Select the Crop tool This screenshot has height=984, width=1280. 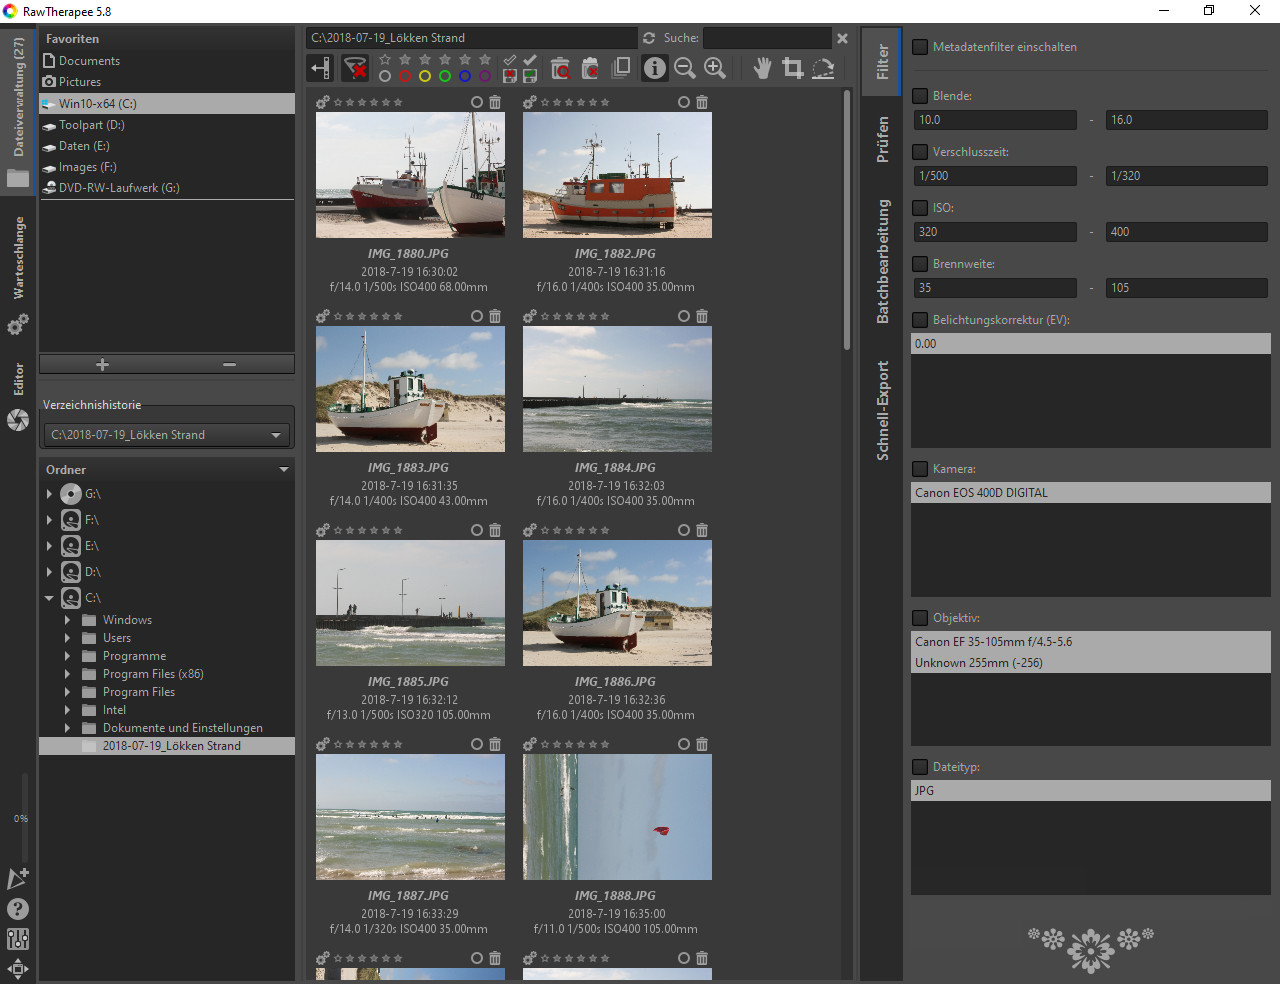coord(793,68)
